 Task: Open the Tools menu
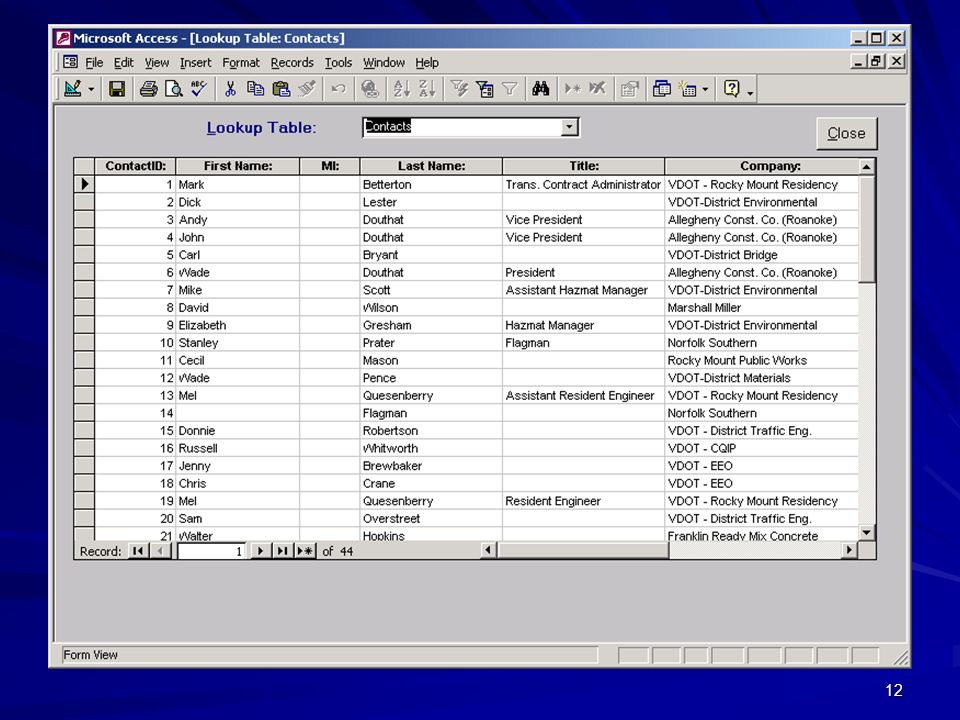[338, 62]
